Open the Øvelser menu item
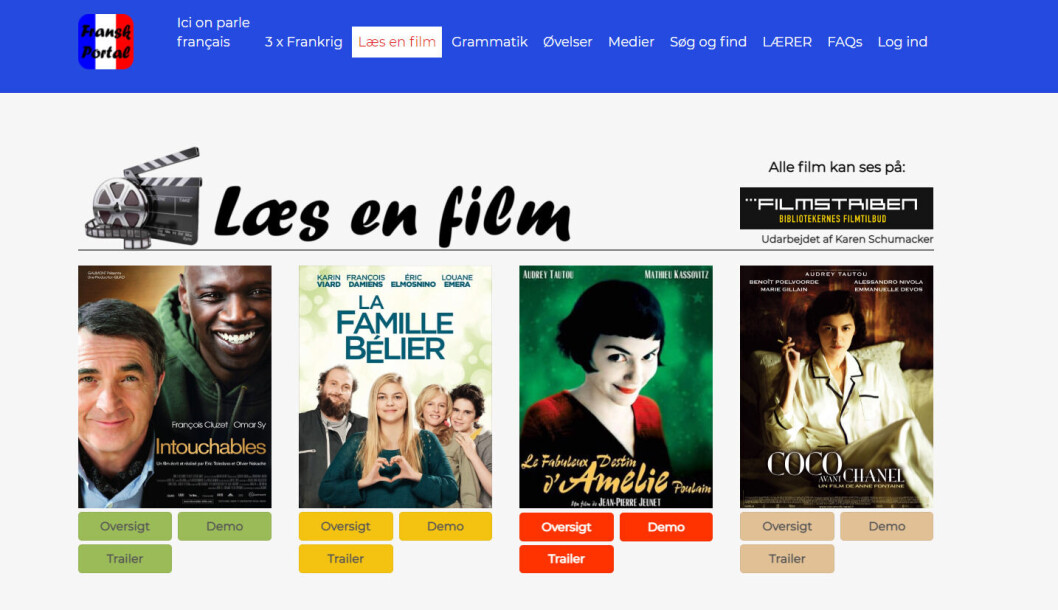The image size is (1058, 610). coord(567,42)
